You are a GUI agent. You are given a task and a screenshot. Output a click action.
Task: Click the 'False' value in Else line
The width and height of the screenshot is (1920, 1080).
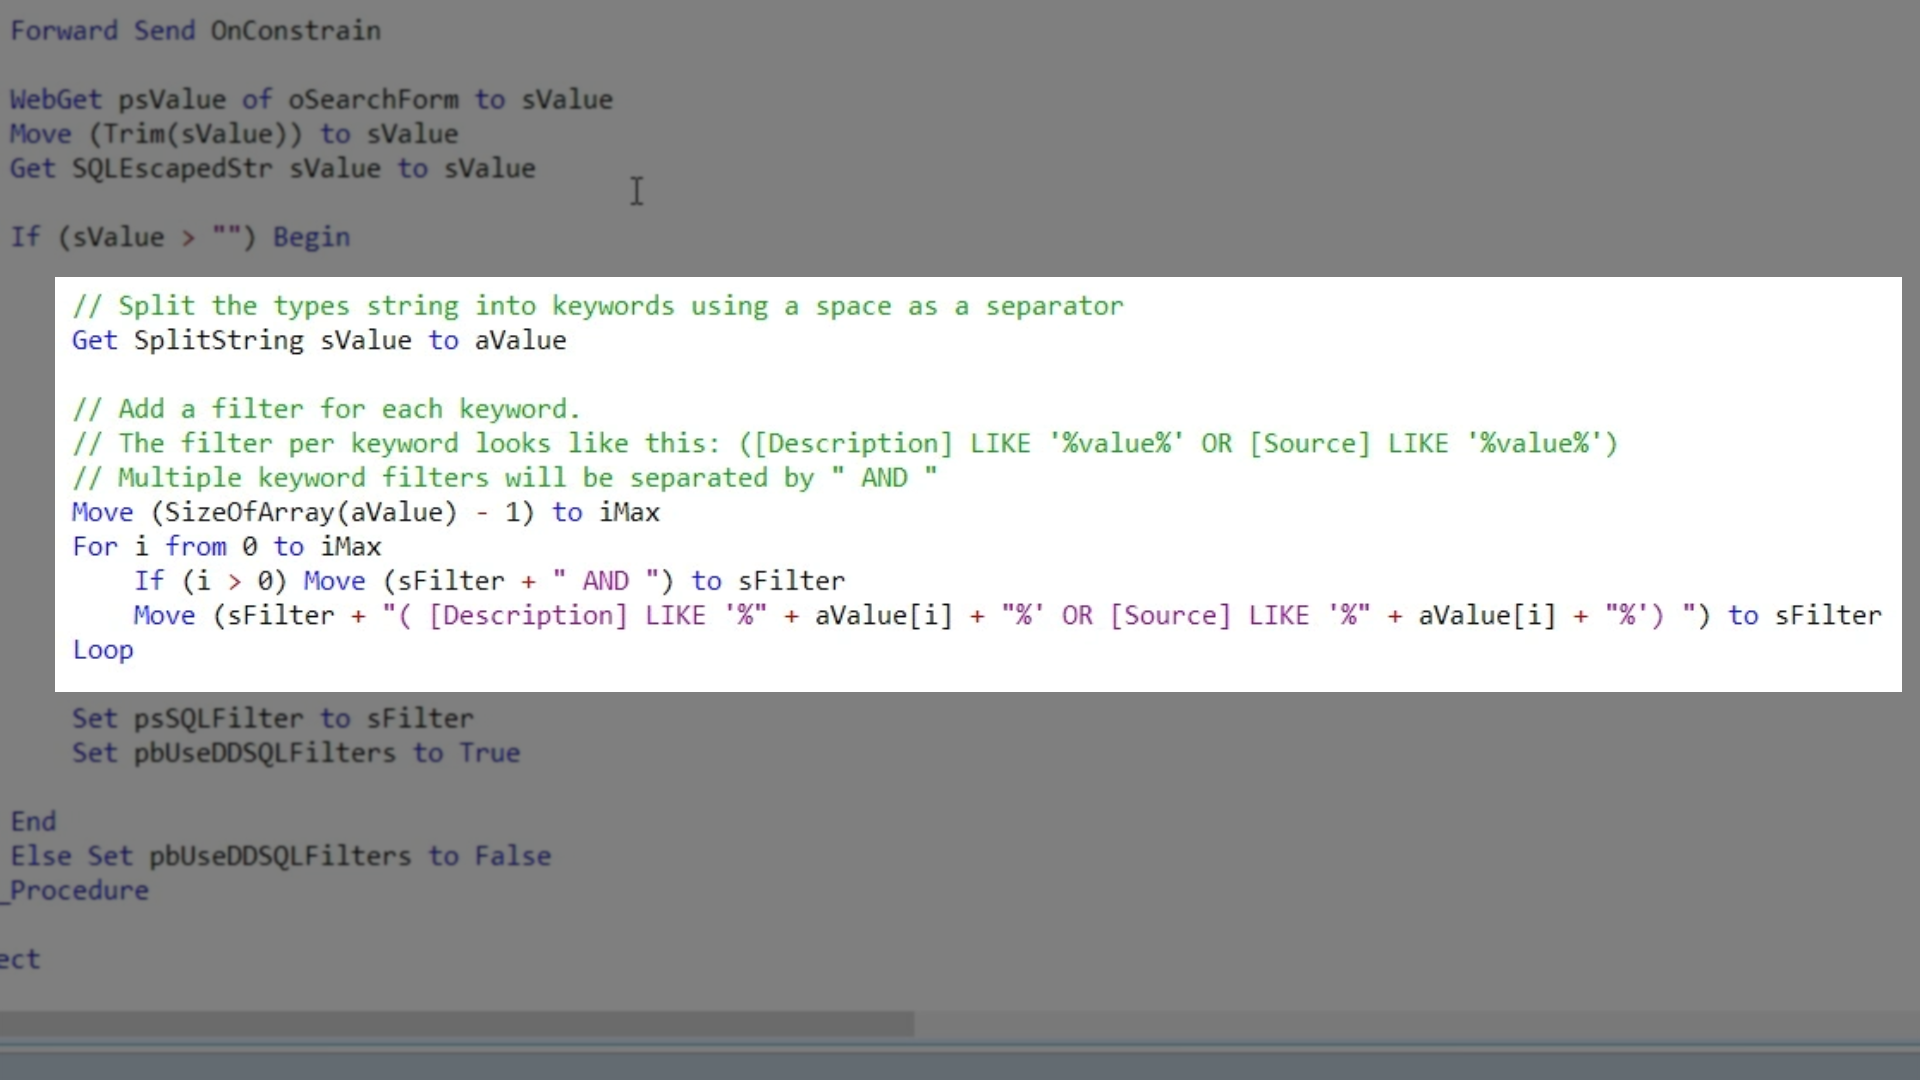(x=512, y=857)
